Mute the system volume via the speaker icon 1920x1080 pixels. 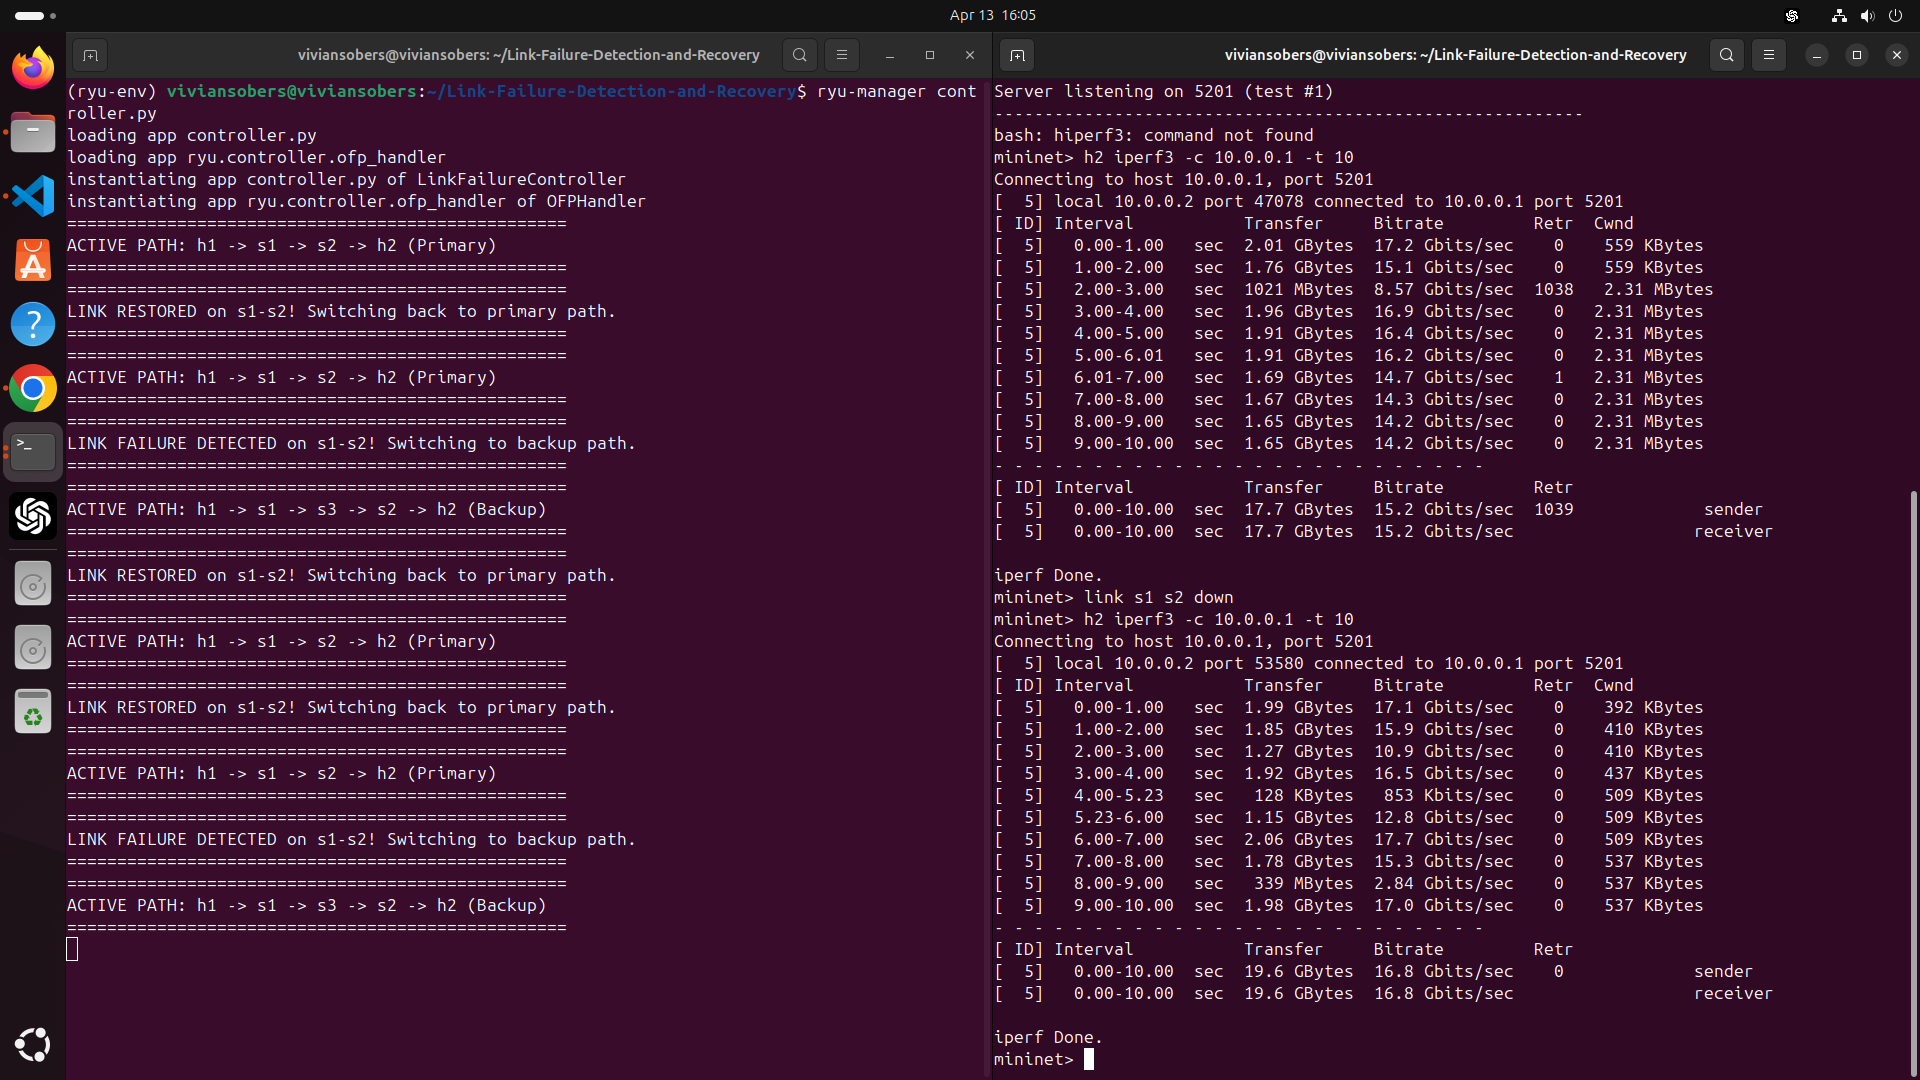[x=1868, y=15]
